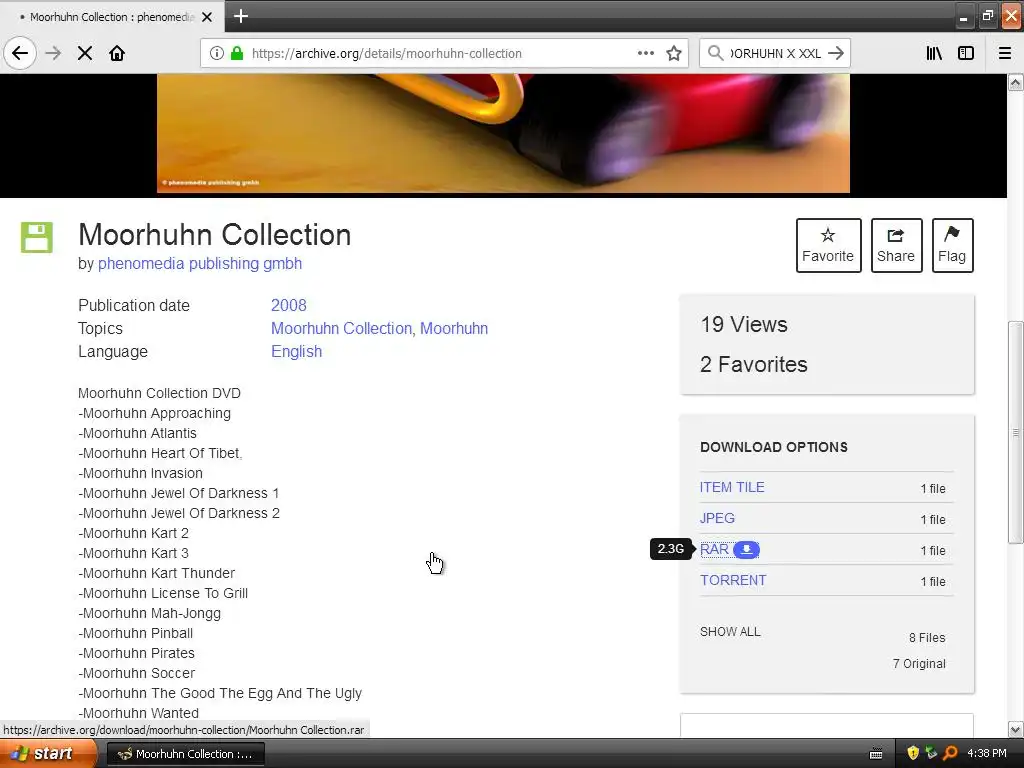Toggle the sidebar view icon

(966, 53)
